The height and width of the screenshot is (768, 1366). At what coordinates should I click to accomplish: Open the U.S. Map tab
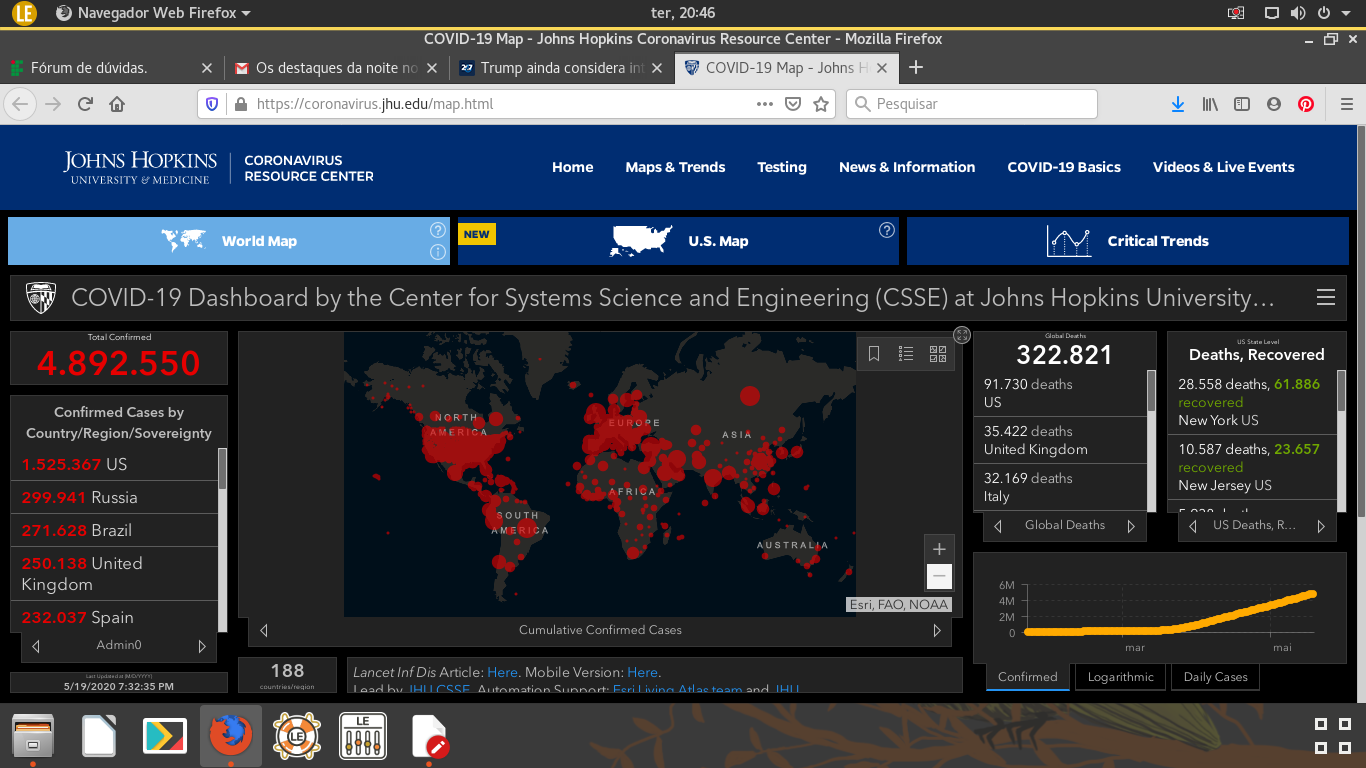point(678,241)
